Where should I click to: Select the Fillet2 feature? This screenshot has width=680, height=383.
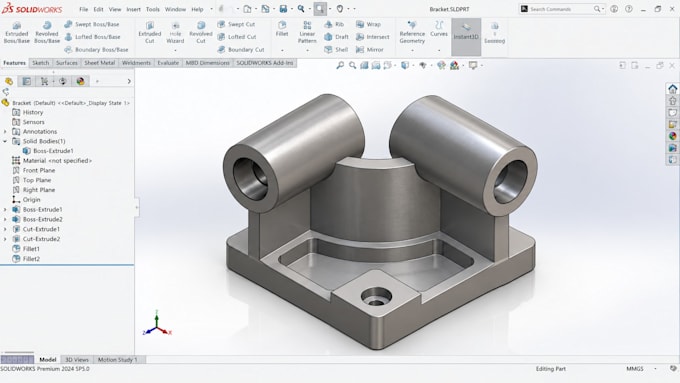[26, 259]
